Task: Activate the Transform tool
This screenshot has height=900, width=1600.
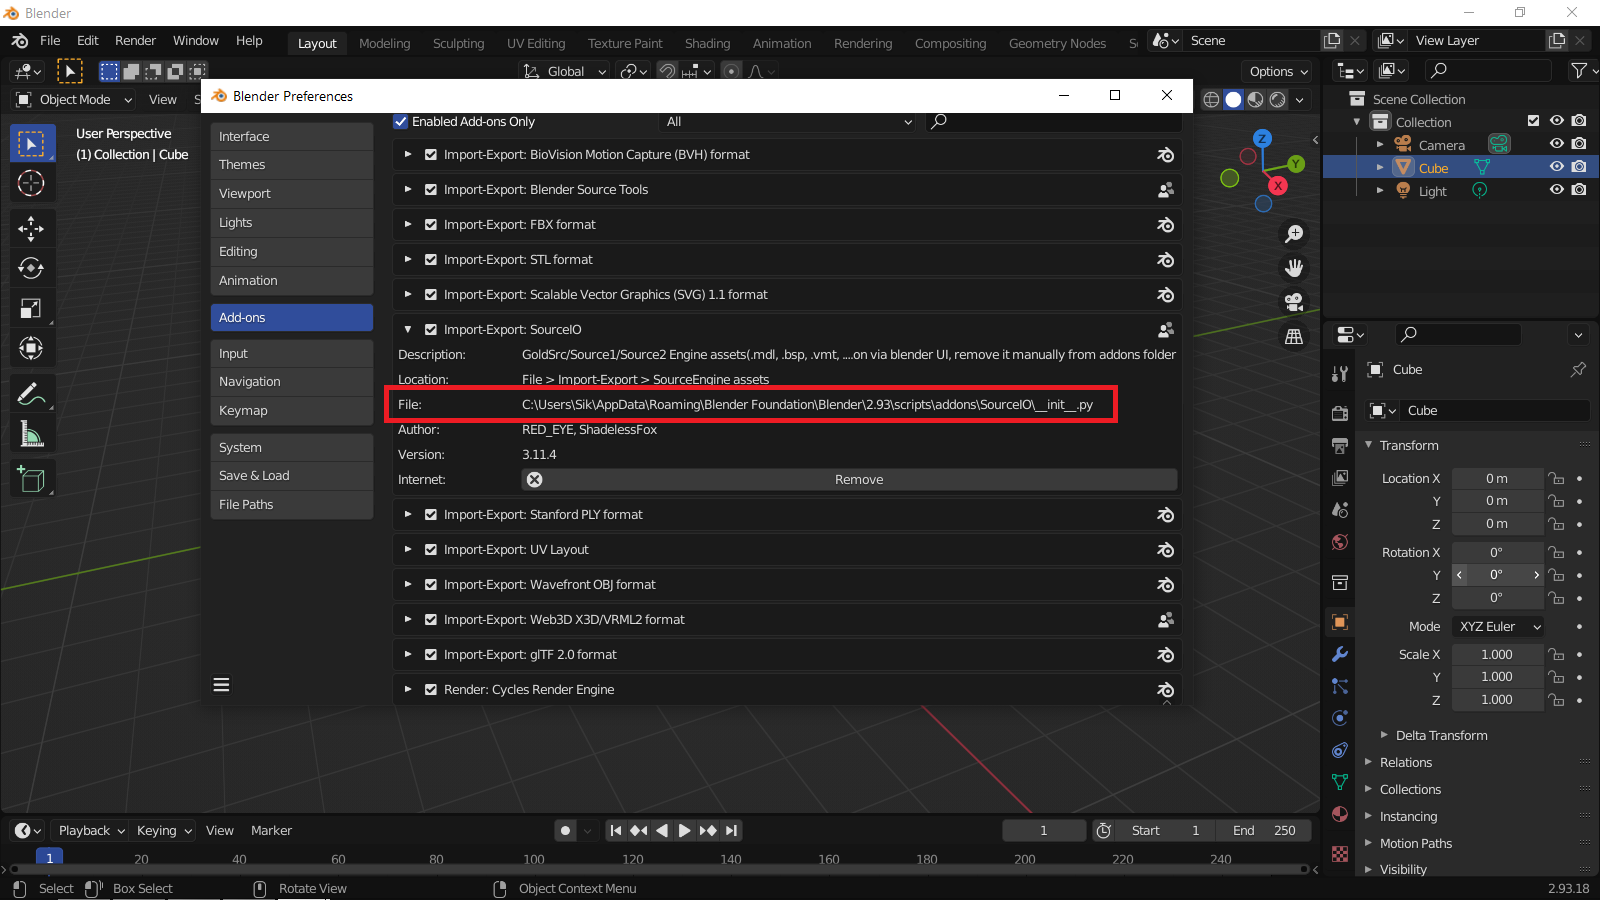Action: (x=31, y=348)
